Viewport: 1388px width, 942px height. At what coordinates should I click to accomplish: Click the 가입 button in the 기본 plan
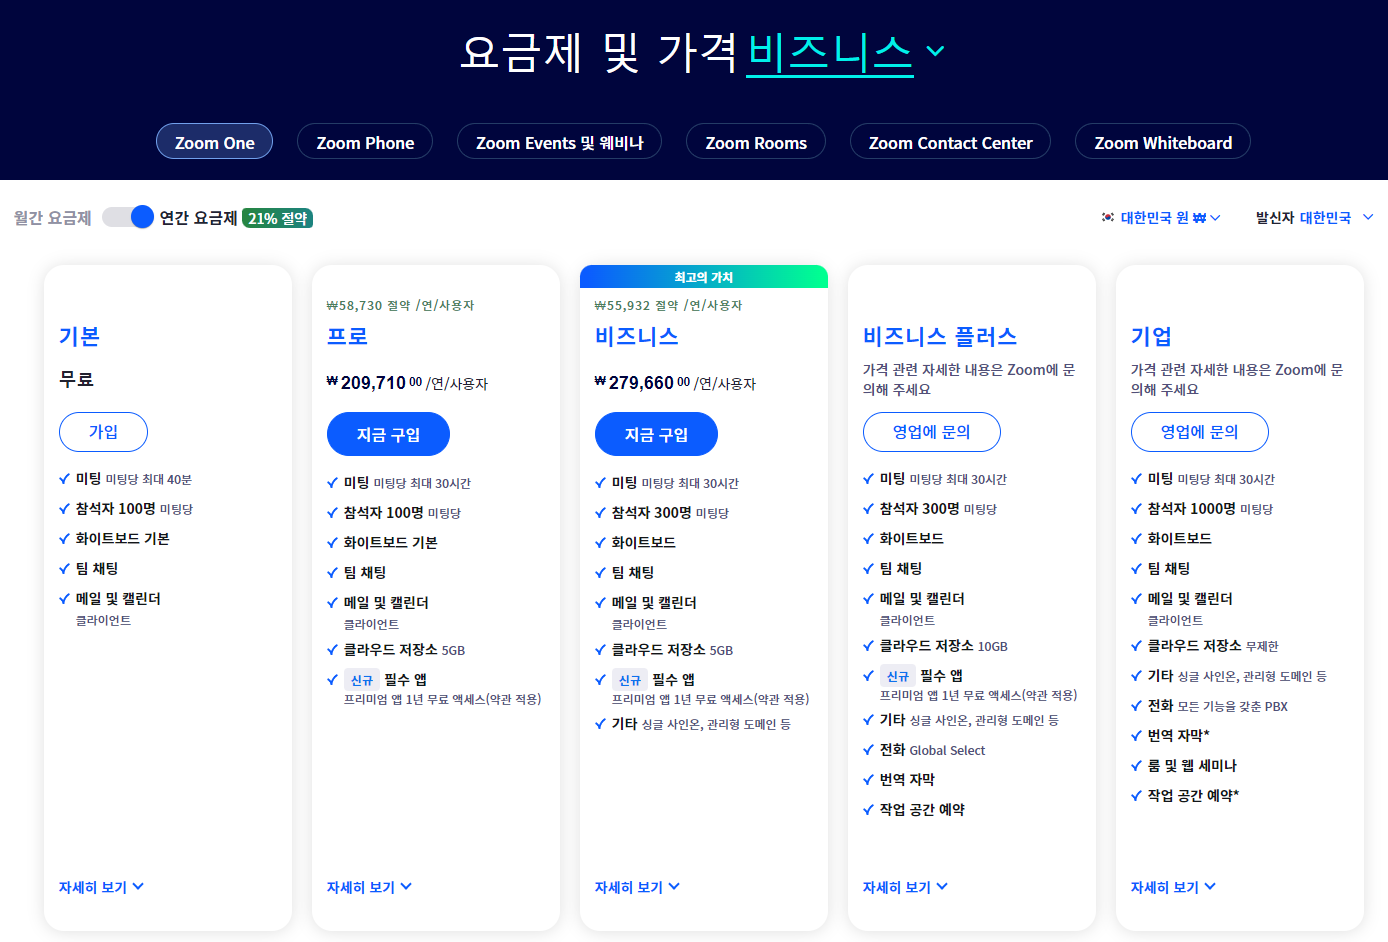coord(103,432)
